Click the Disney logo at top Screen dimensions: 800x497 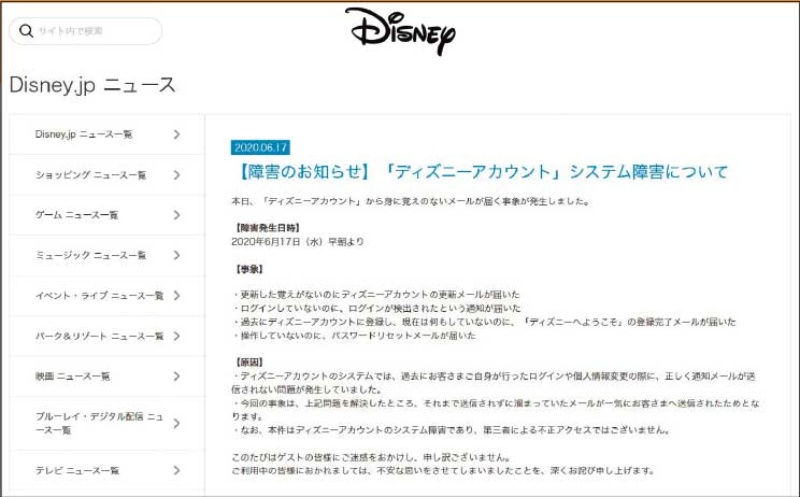click(400, 31)
